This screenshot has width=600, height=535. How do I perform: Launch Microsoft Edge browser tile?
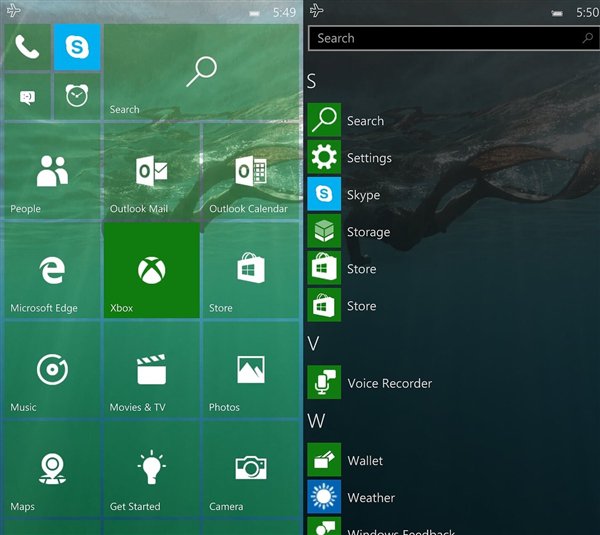(x=52, y=270)
